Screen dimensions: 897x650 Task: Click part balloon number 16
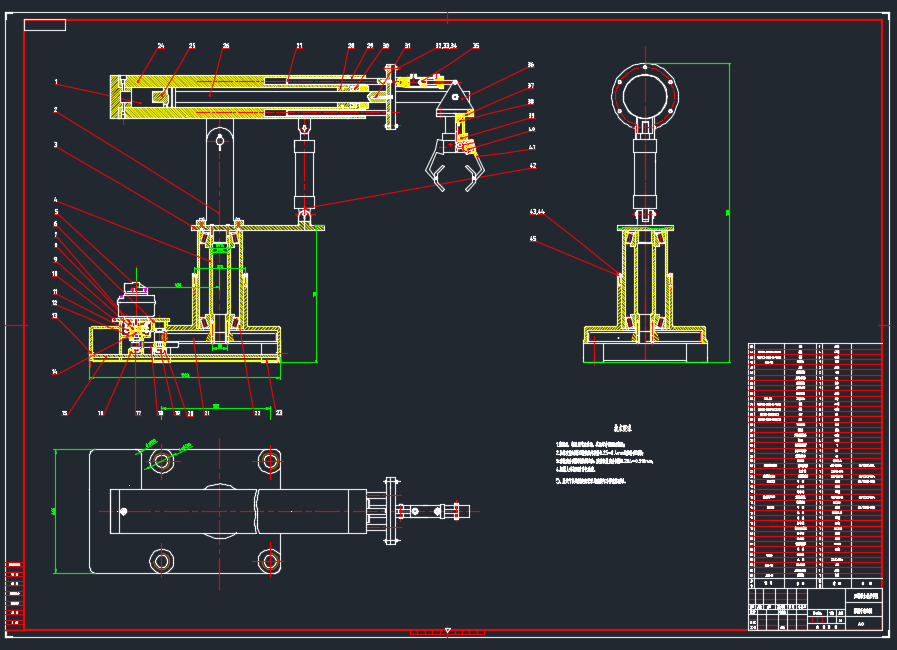(x=101, y=413)
